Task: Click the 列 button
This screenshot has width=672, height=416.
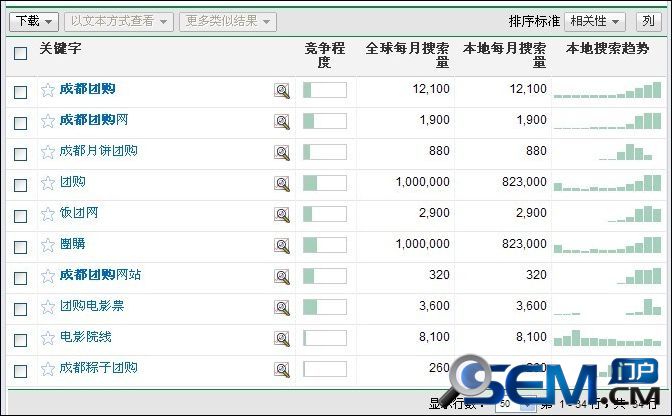Action: (x=648, y=21)
